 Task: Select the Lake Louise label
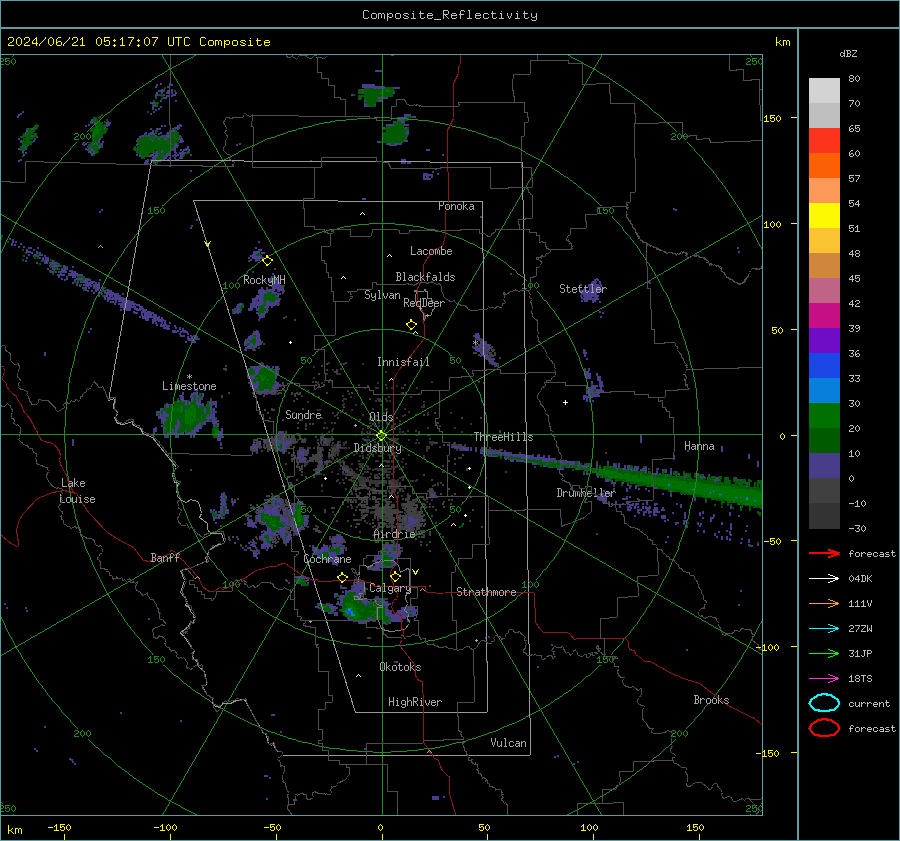[78, 491]
